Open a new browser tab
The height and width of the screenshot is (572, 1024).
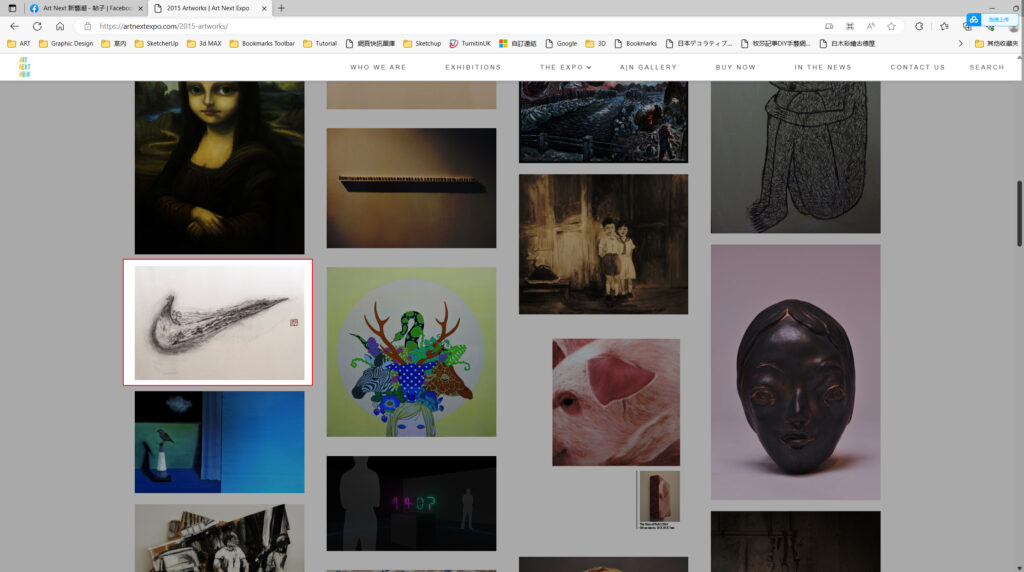point(281,8)
